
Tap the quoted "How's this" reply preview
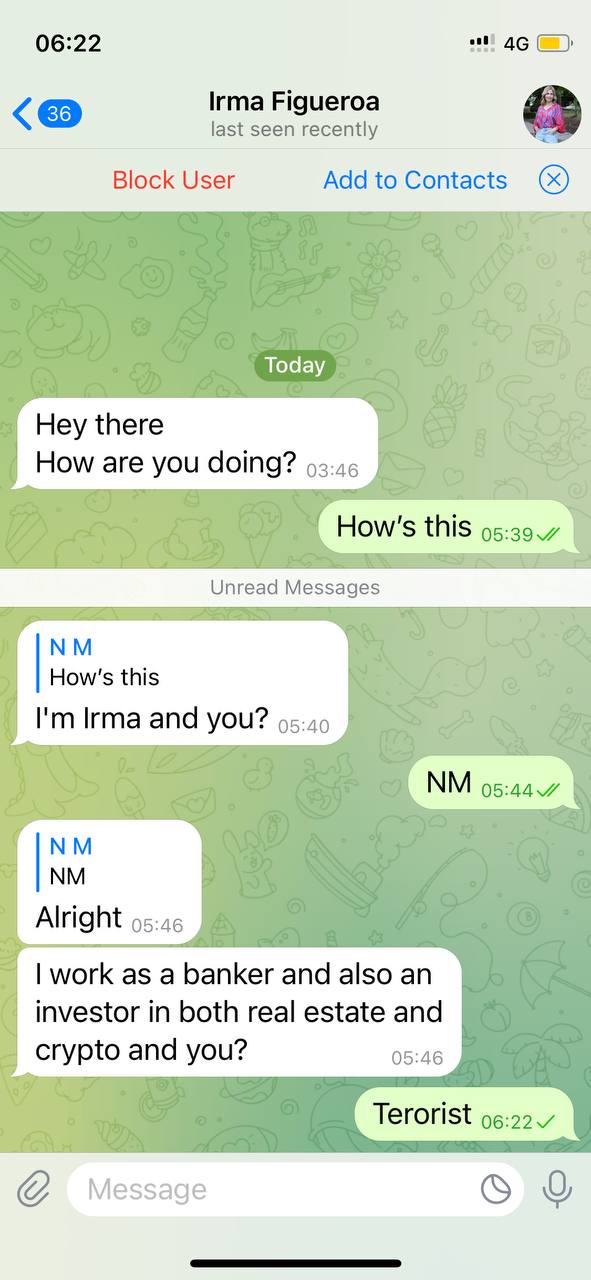pos(105,662)
